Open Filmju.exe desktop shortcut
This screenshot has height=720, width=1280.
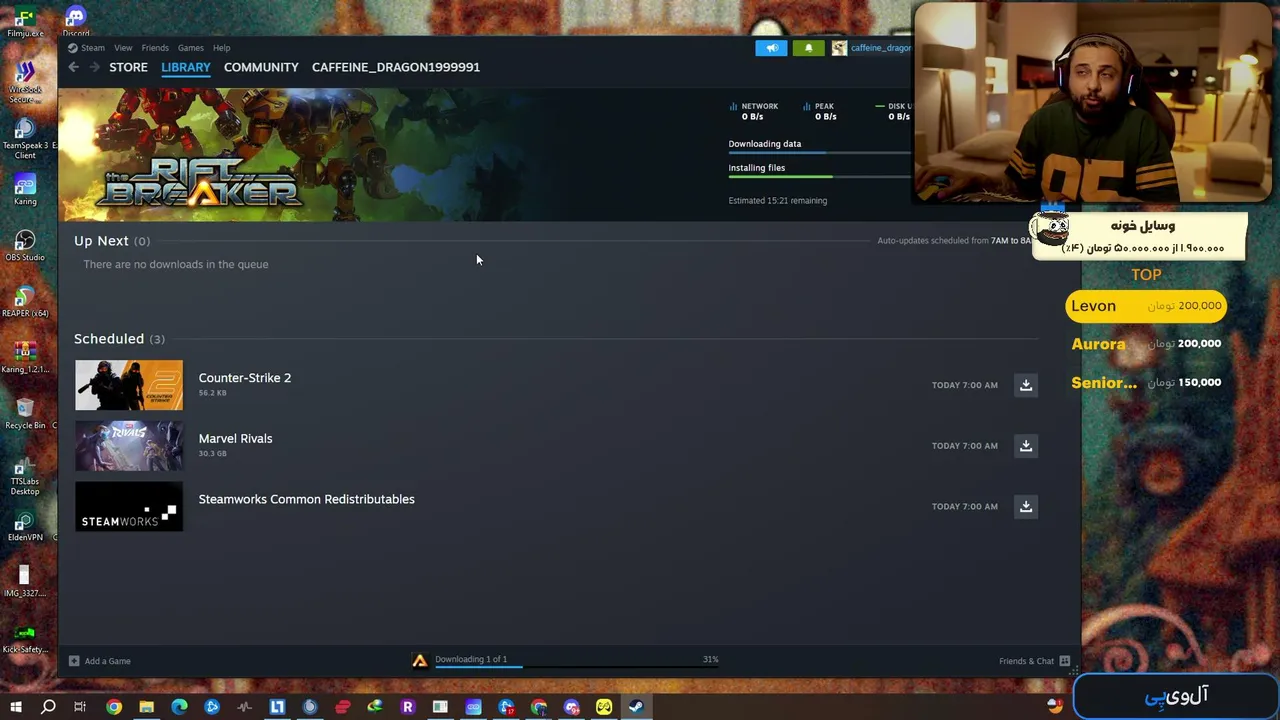25,21
